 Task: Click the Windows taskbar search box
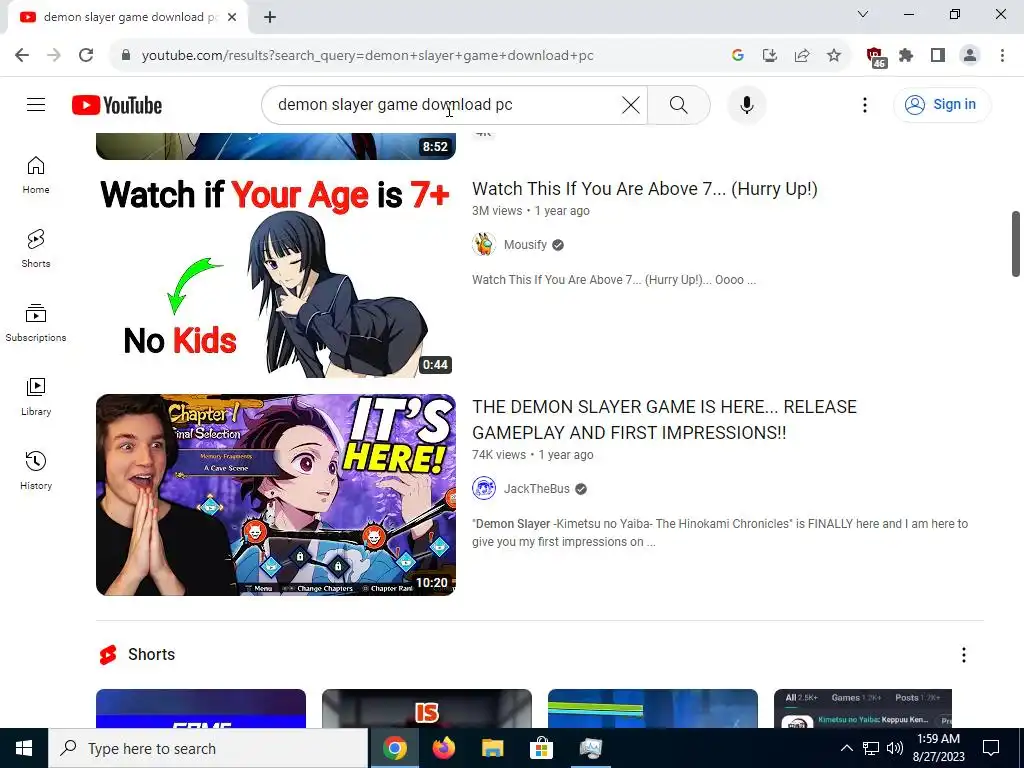[208, 748]
